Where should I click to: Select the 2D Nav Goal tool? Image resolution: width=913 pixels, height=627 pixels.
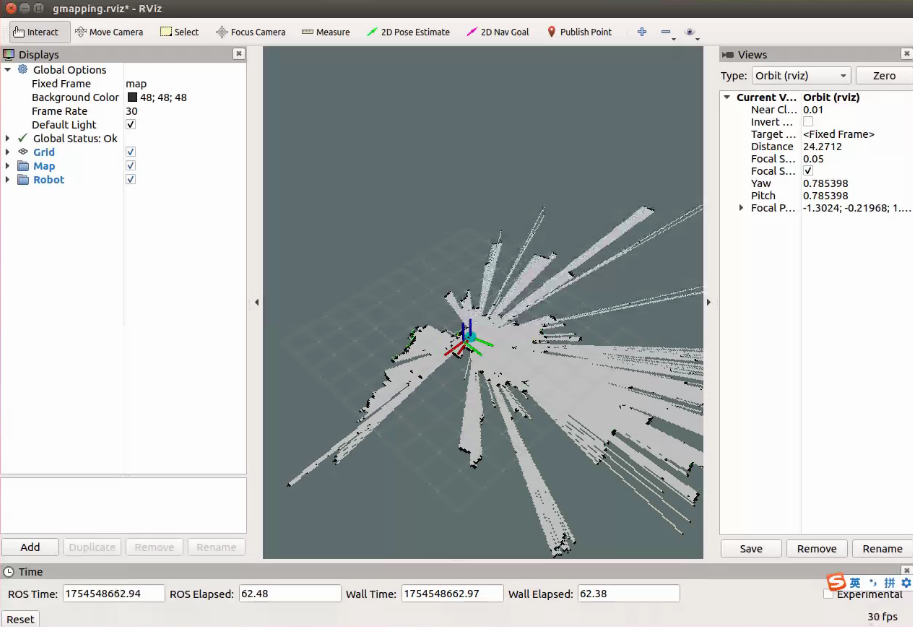(x=497, y=32)
